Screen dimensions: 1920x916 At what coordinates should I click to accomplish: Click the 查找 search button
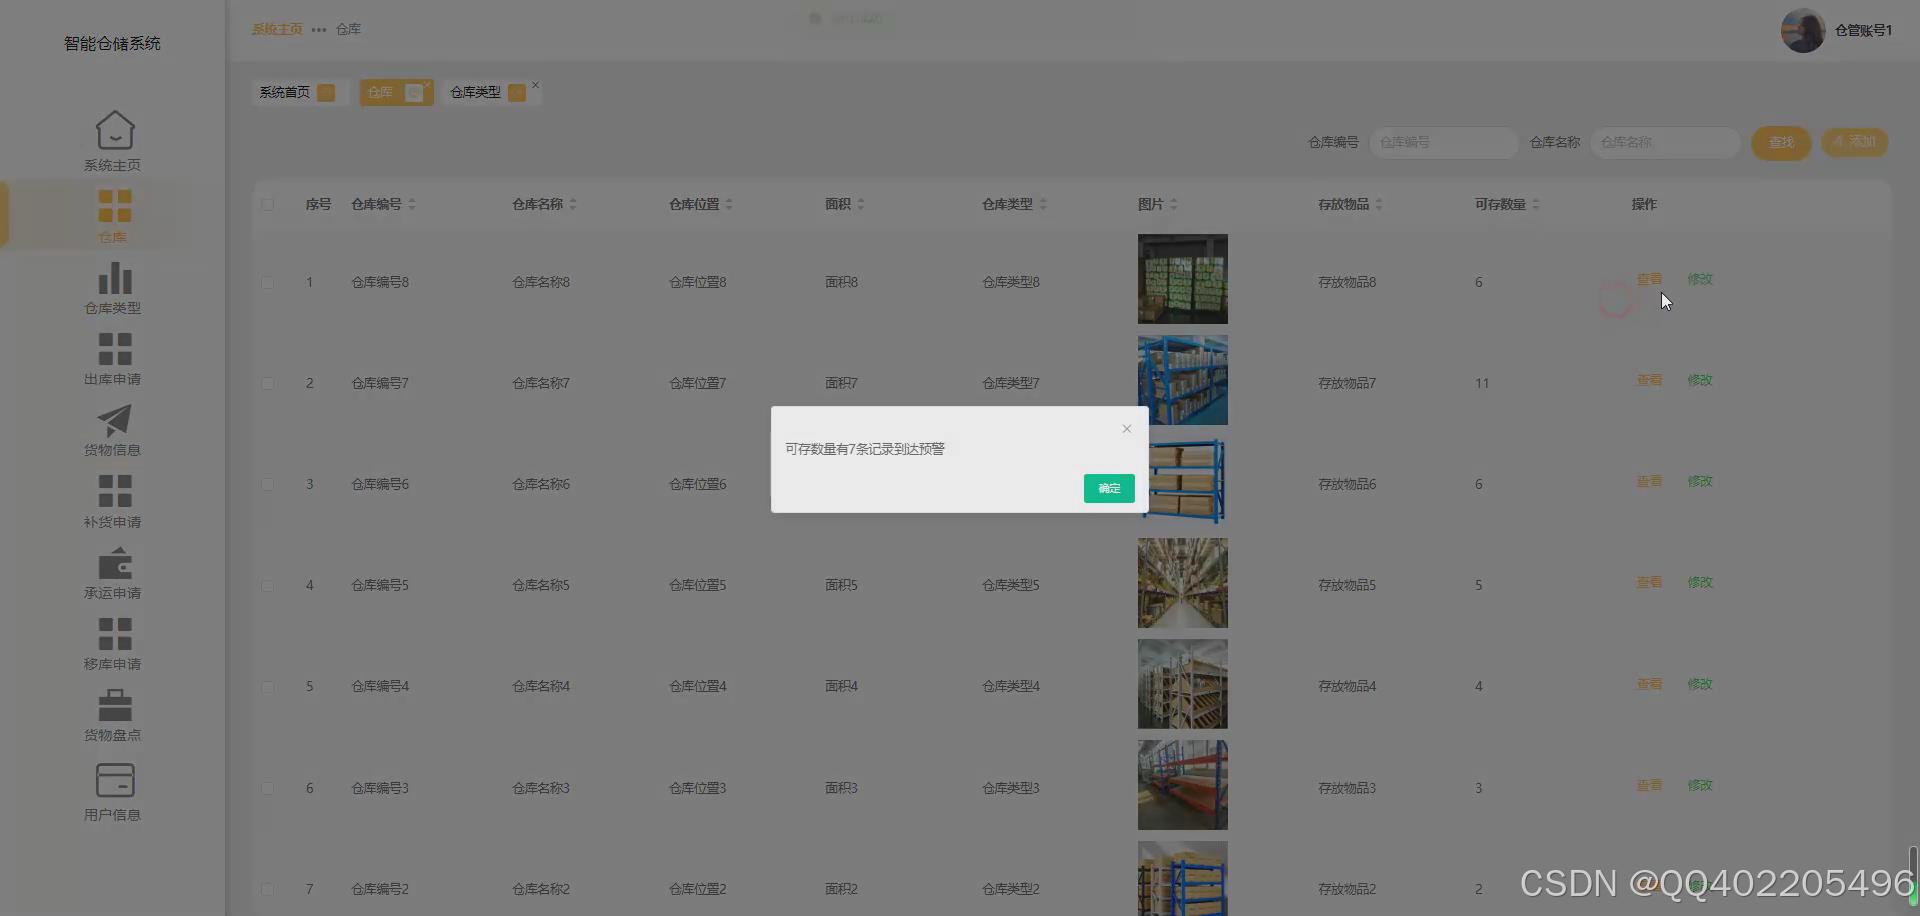(x=1781, y=143)
